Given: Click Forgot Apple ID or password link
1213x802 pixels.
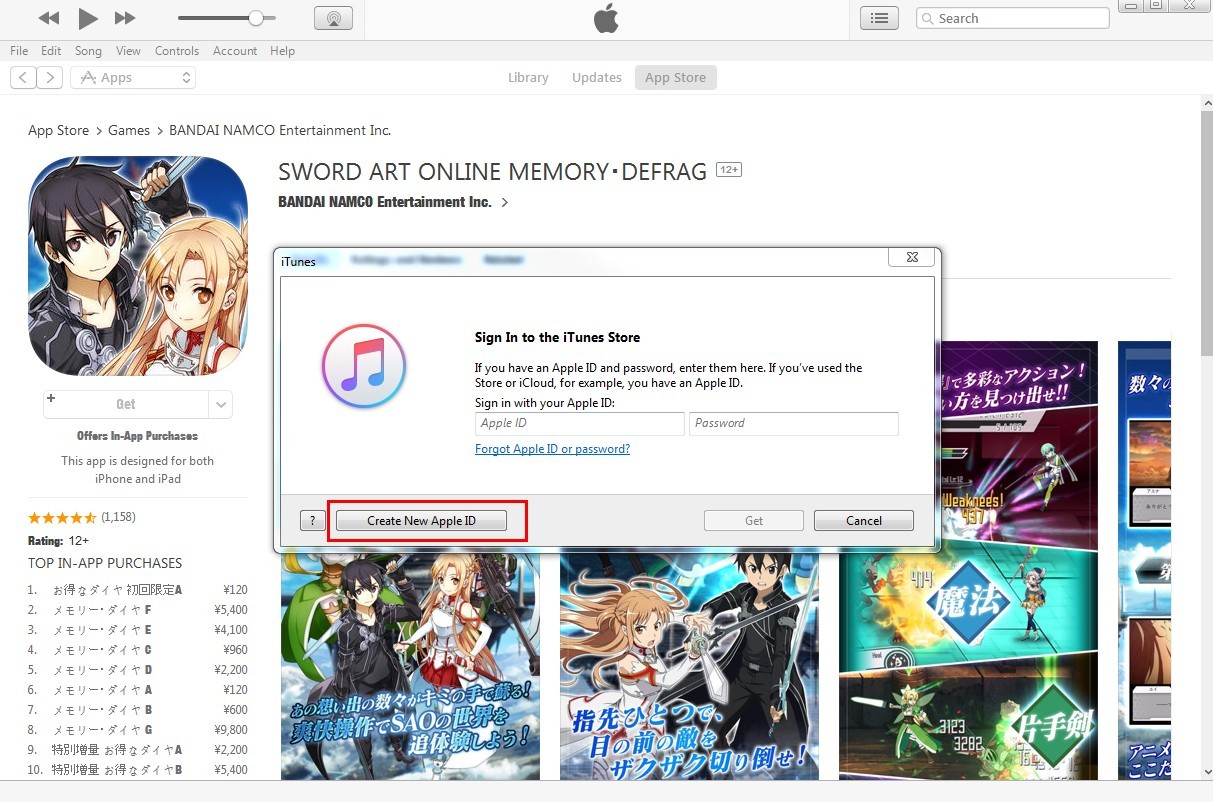Looking at the screenshot, I should click(x=552, y=449).
